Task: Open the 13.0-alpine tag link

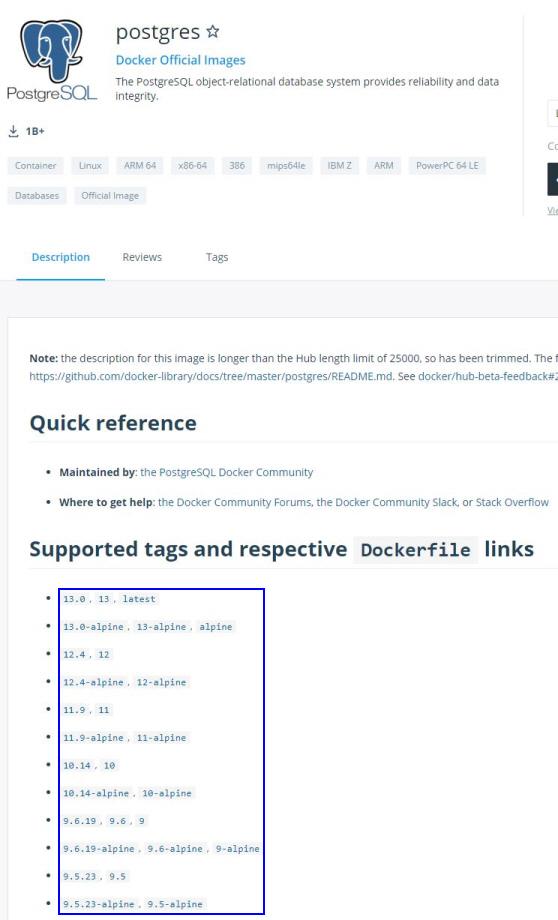Action: click(x=93, y=627)
